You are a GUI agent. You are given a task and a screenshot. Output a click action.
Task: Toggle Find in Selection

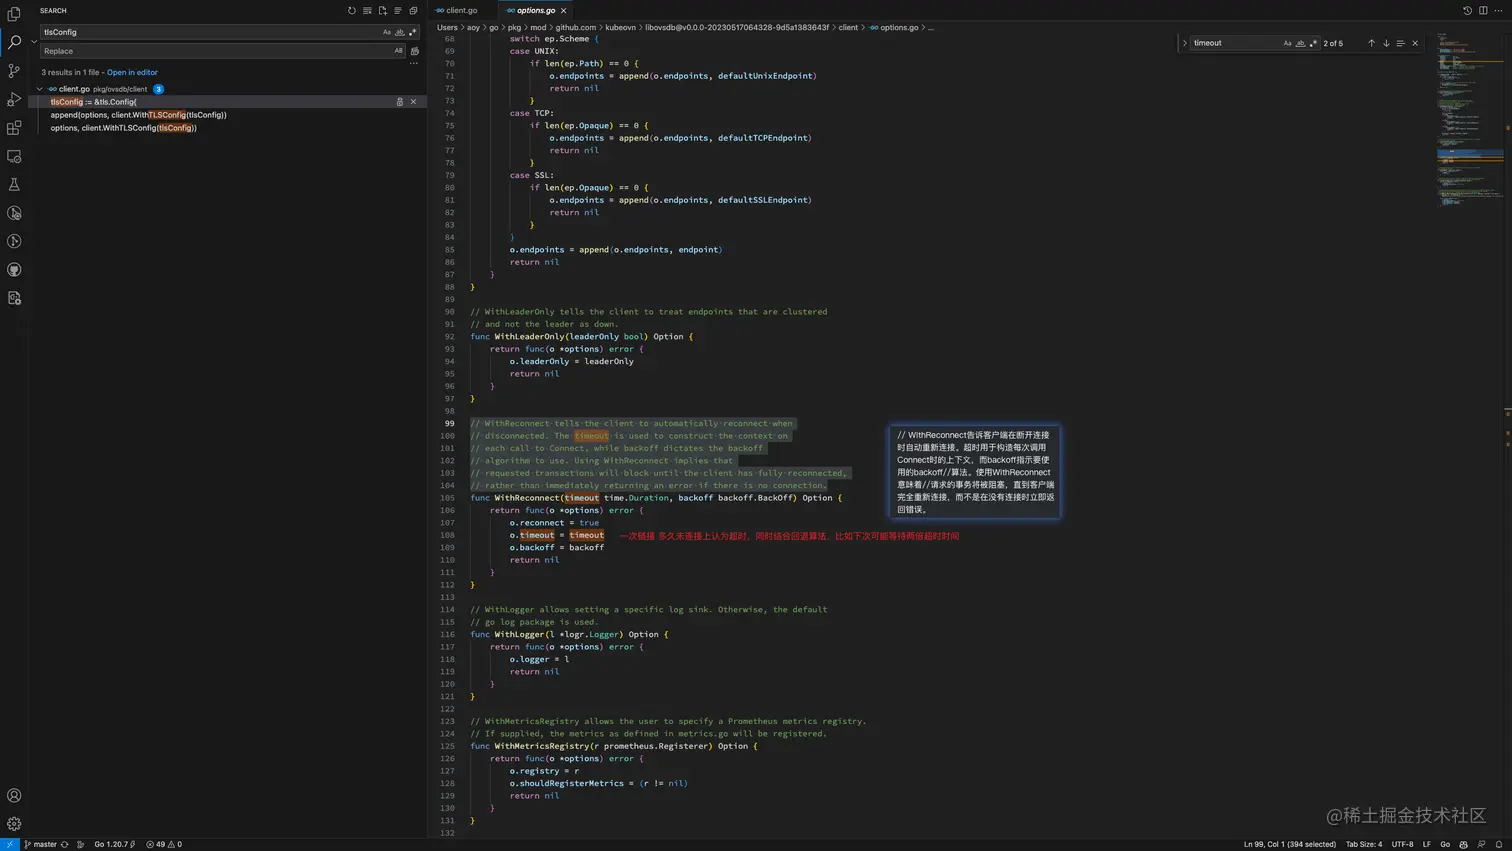click(x=1400, y=43)
